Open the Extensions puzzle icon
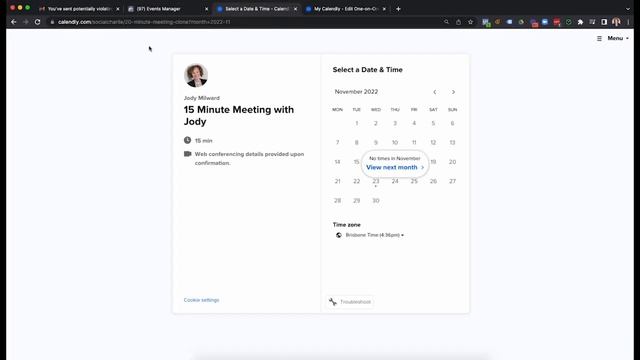 (x=580, y=22)
